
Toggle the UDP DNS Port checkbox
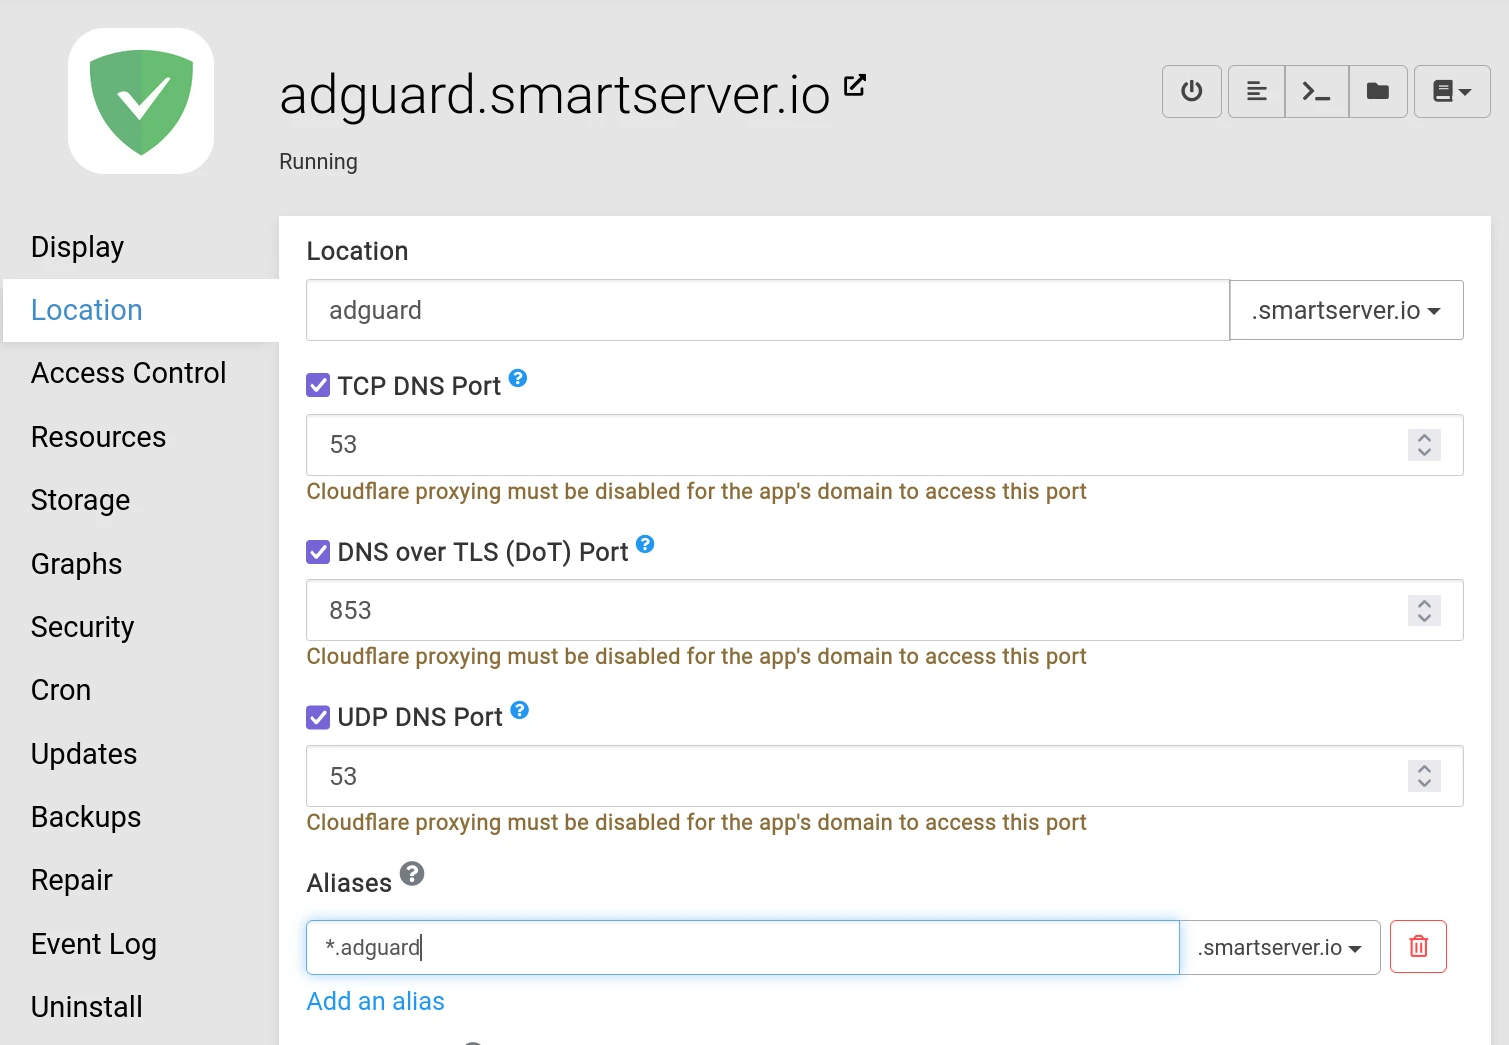(x=317, y=717)
